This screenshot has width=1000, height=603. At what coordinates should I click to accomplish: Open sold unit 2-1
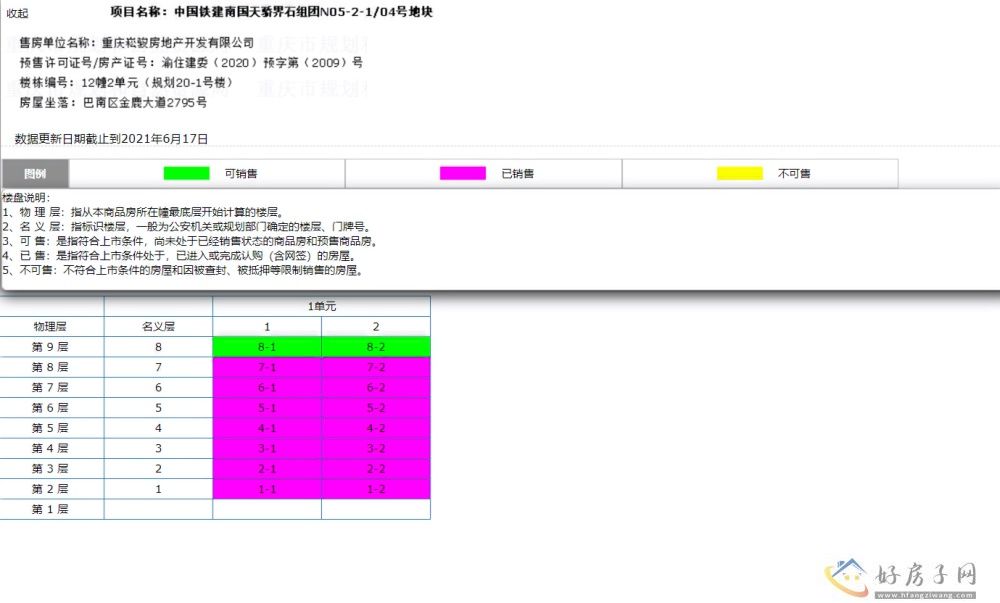pos(267,469)
